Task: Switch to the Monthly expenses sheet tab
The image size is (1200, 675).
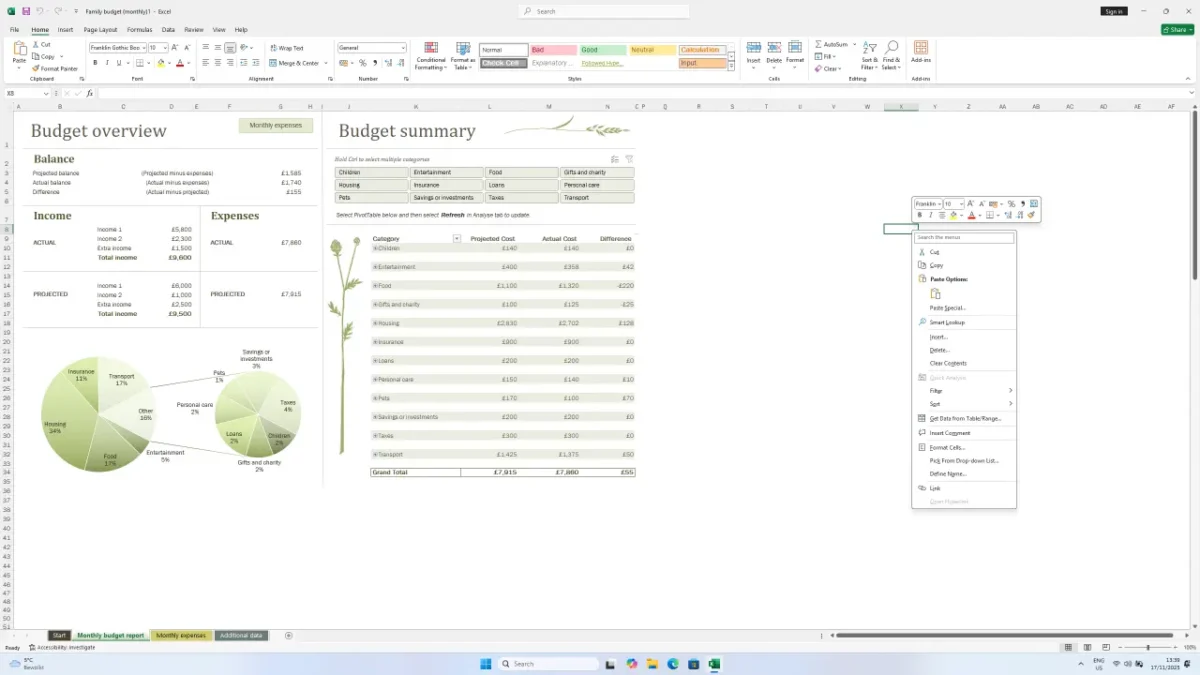Action: tap(180, 635)
